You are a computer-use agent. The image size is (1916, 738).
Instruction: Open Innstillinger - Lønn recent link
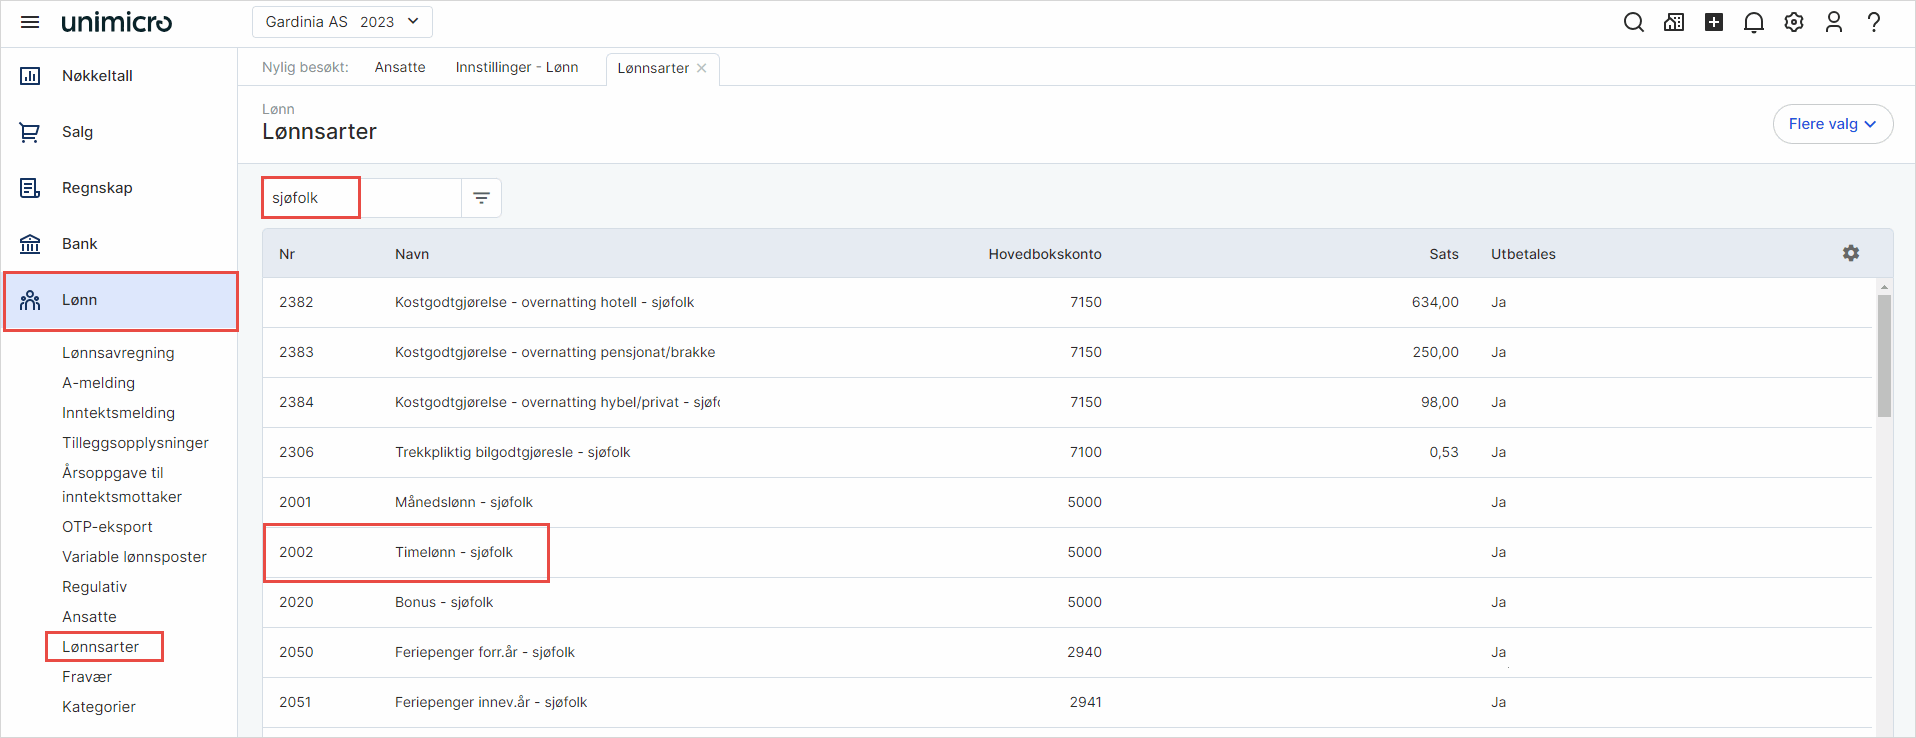tap(517, 67)
